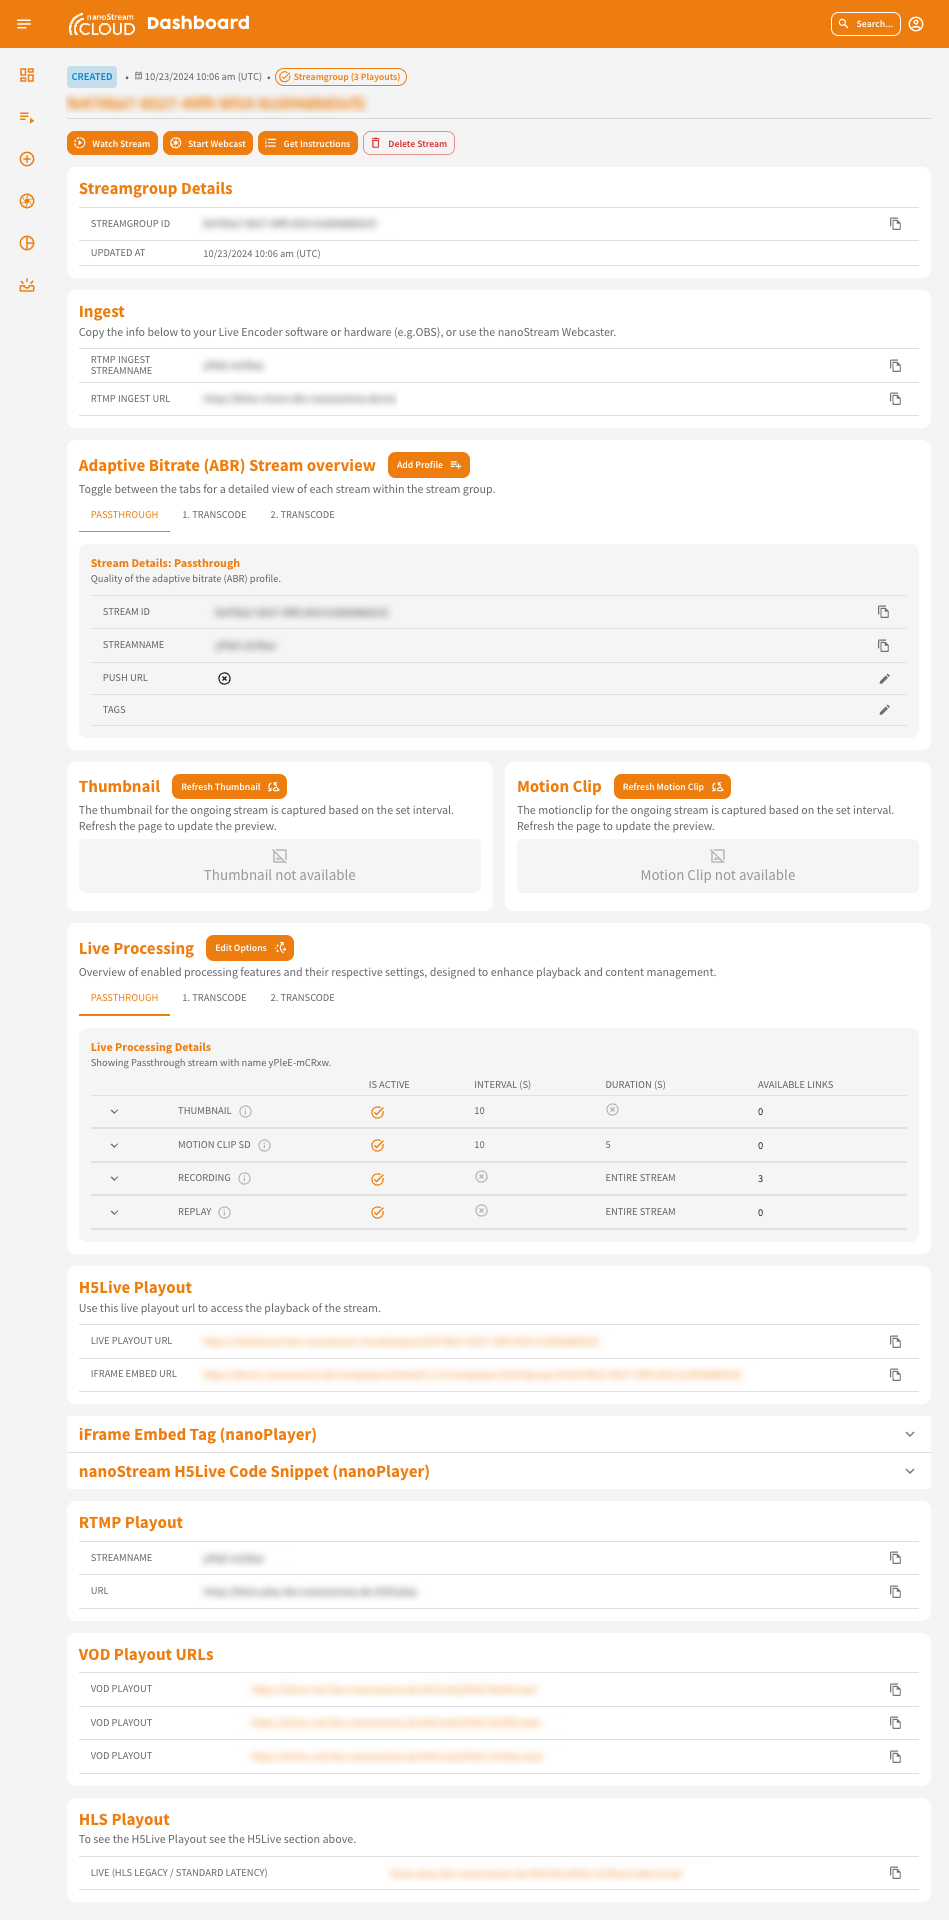Copy the Live Playout URL
Viewport: 949px width, 1920px height.
pos(896,1342)
